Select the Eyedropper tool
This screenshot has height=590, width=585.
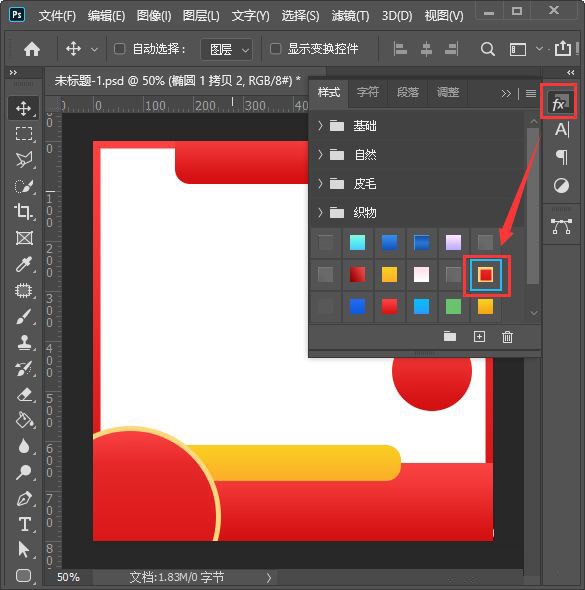coord(24,265)
